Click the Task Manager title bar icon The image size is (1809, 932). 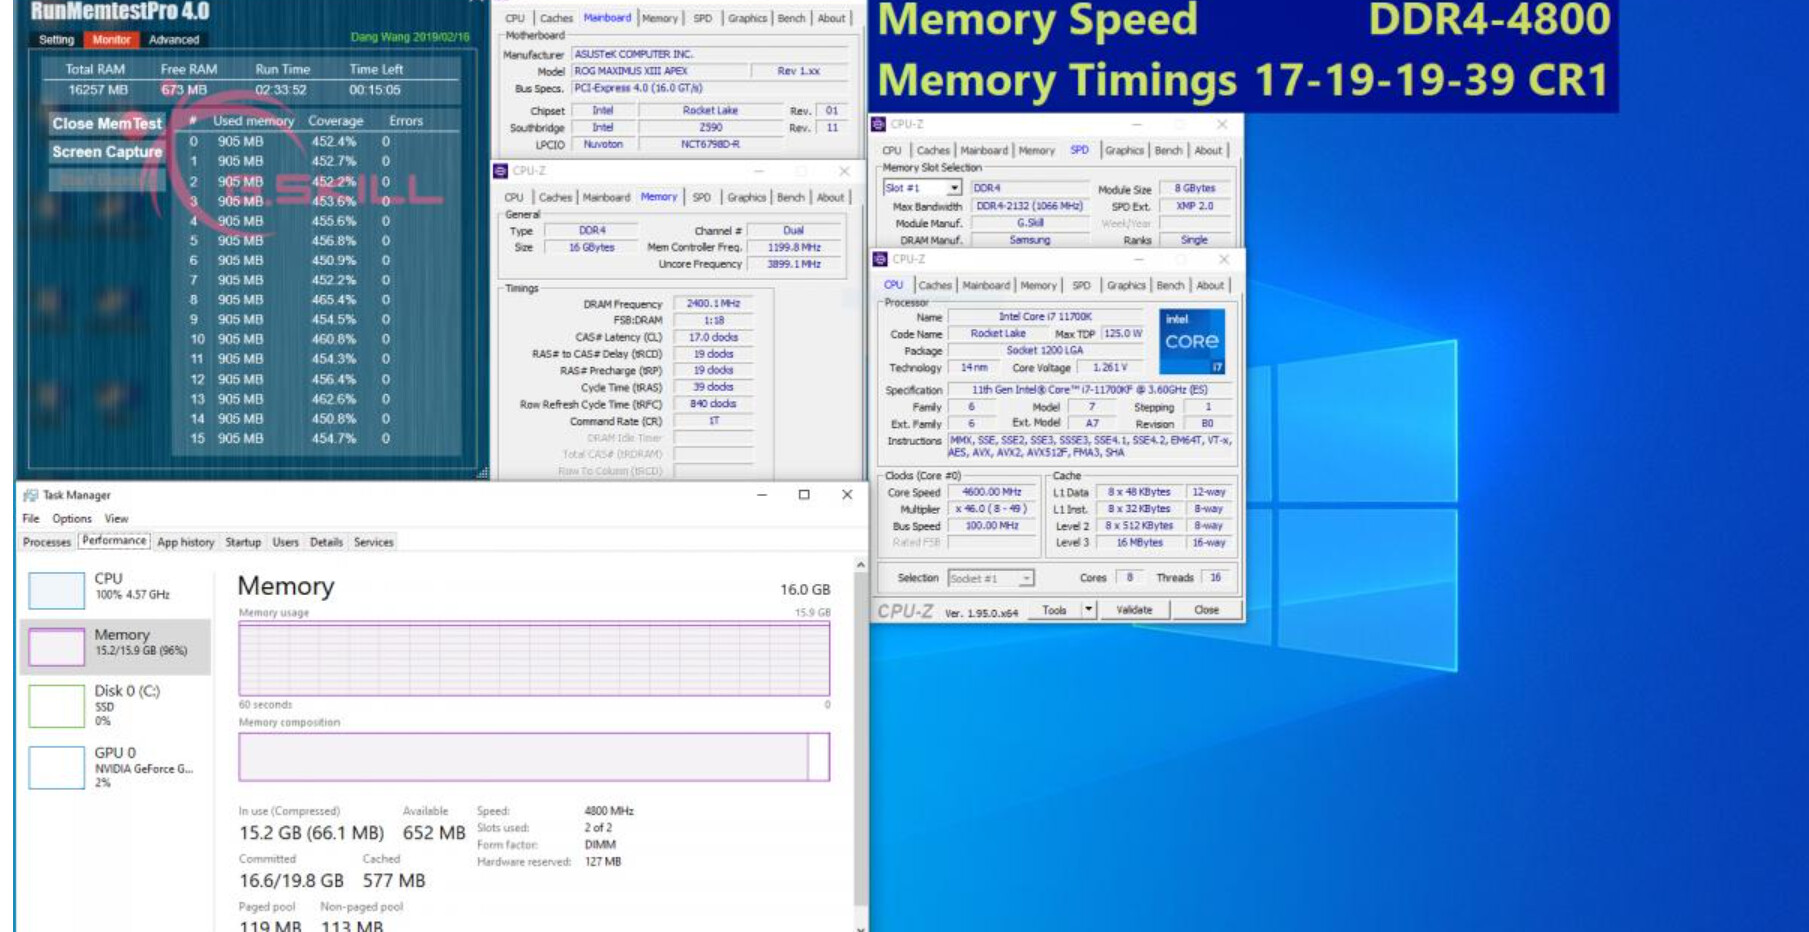30,495
